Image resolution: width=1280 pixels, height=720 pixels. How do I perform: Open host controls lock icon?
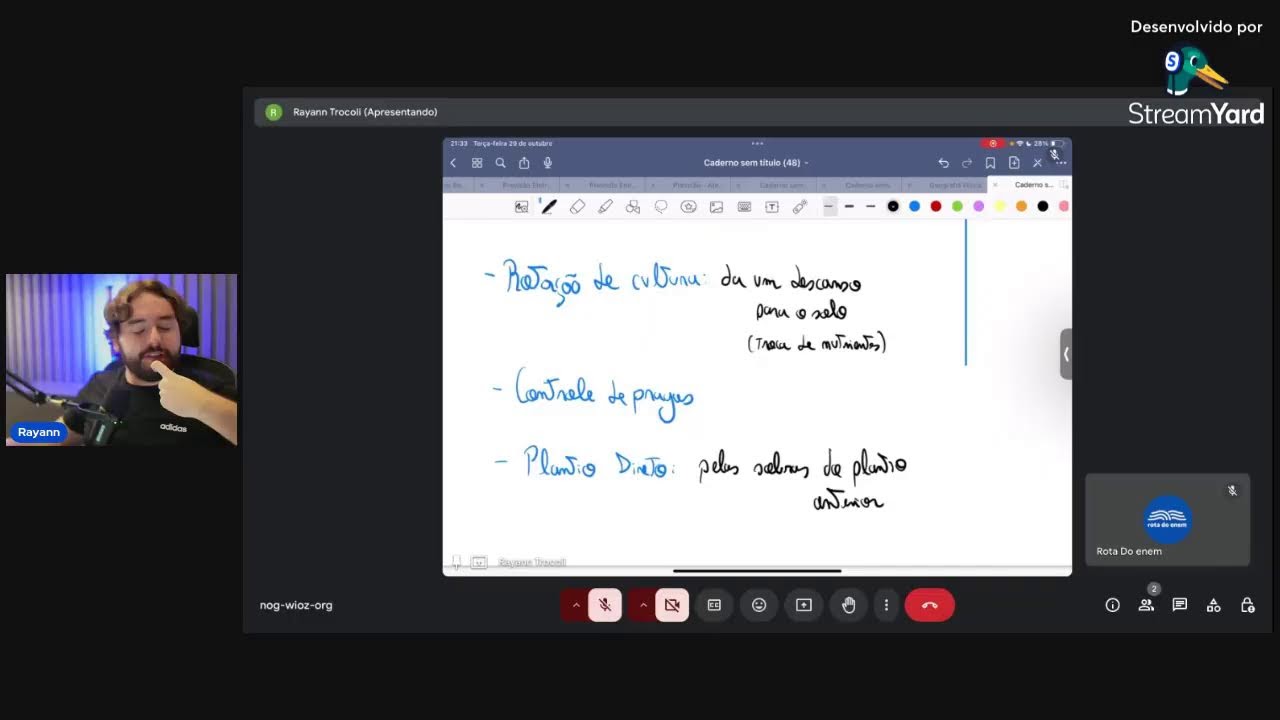[x=1247, y=605]
